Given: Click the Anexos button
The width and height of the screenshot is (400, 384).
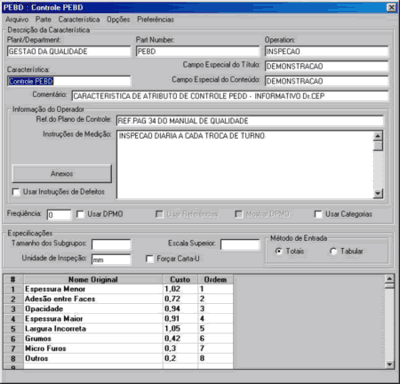Looking at the screenshot, I should tap(62, 174).
